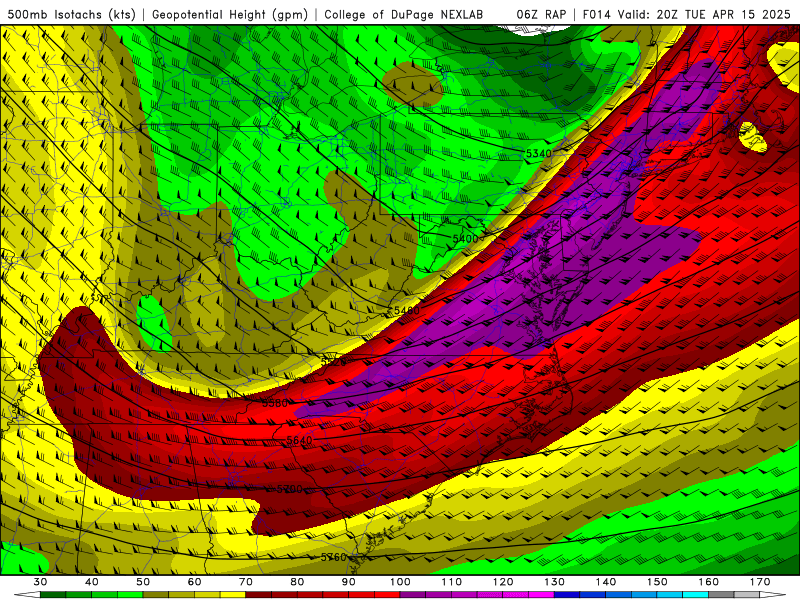Click the 160 knot colorbar label
Viewport: 800px width, 600px height.
tap(709, 582)
